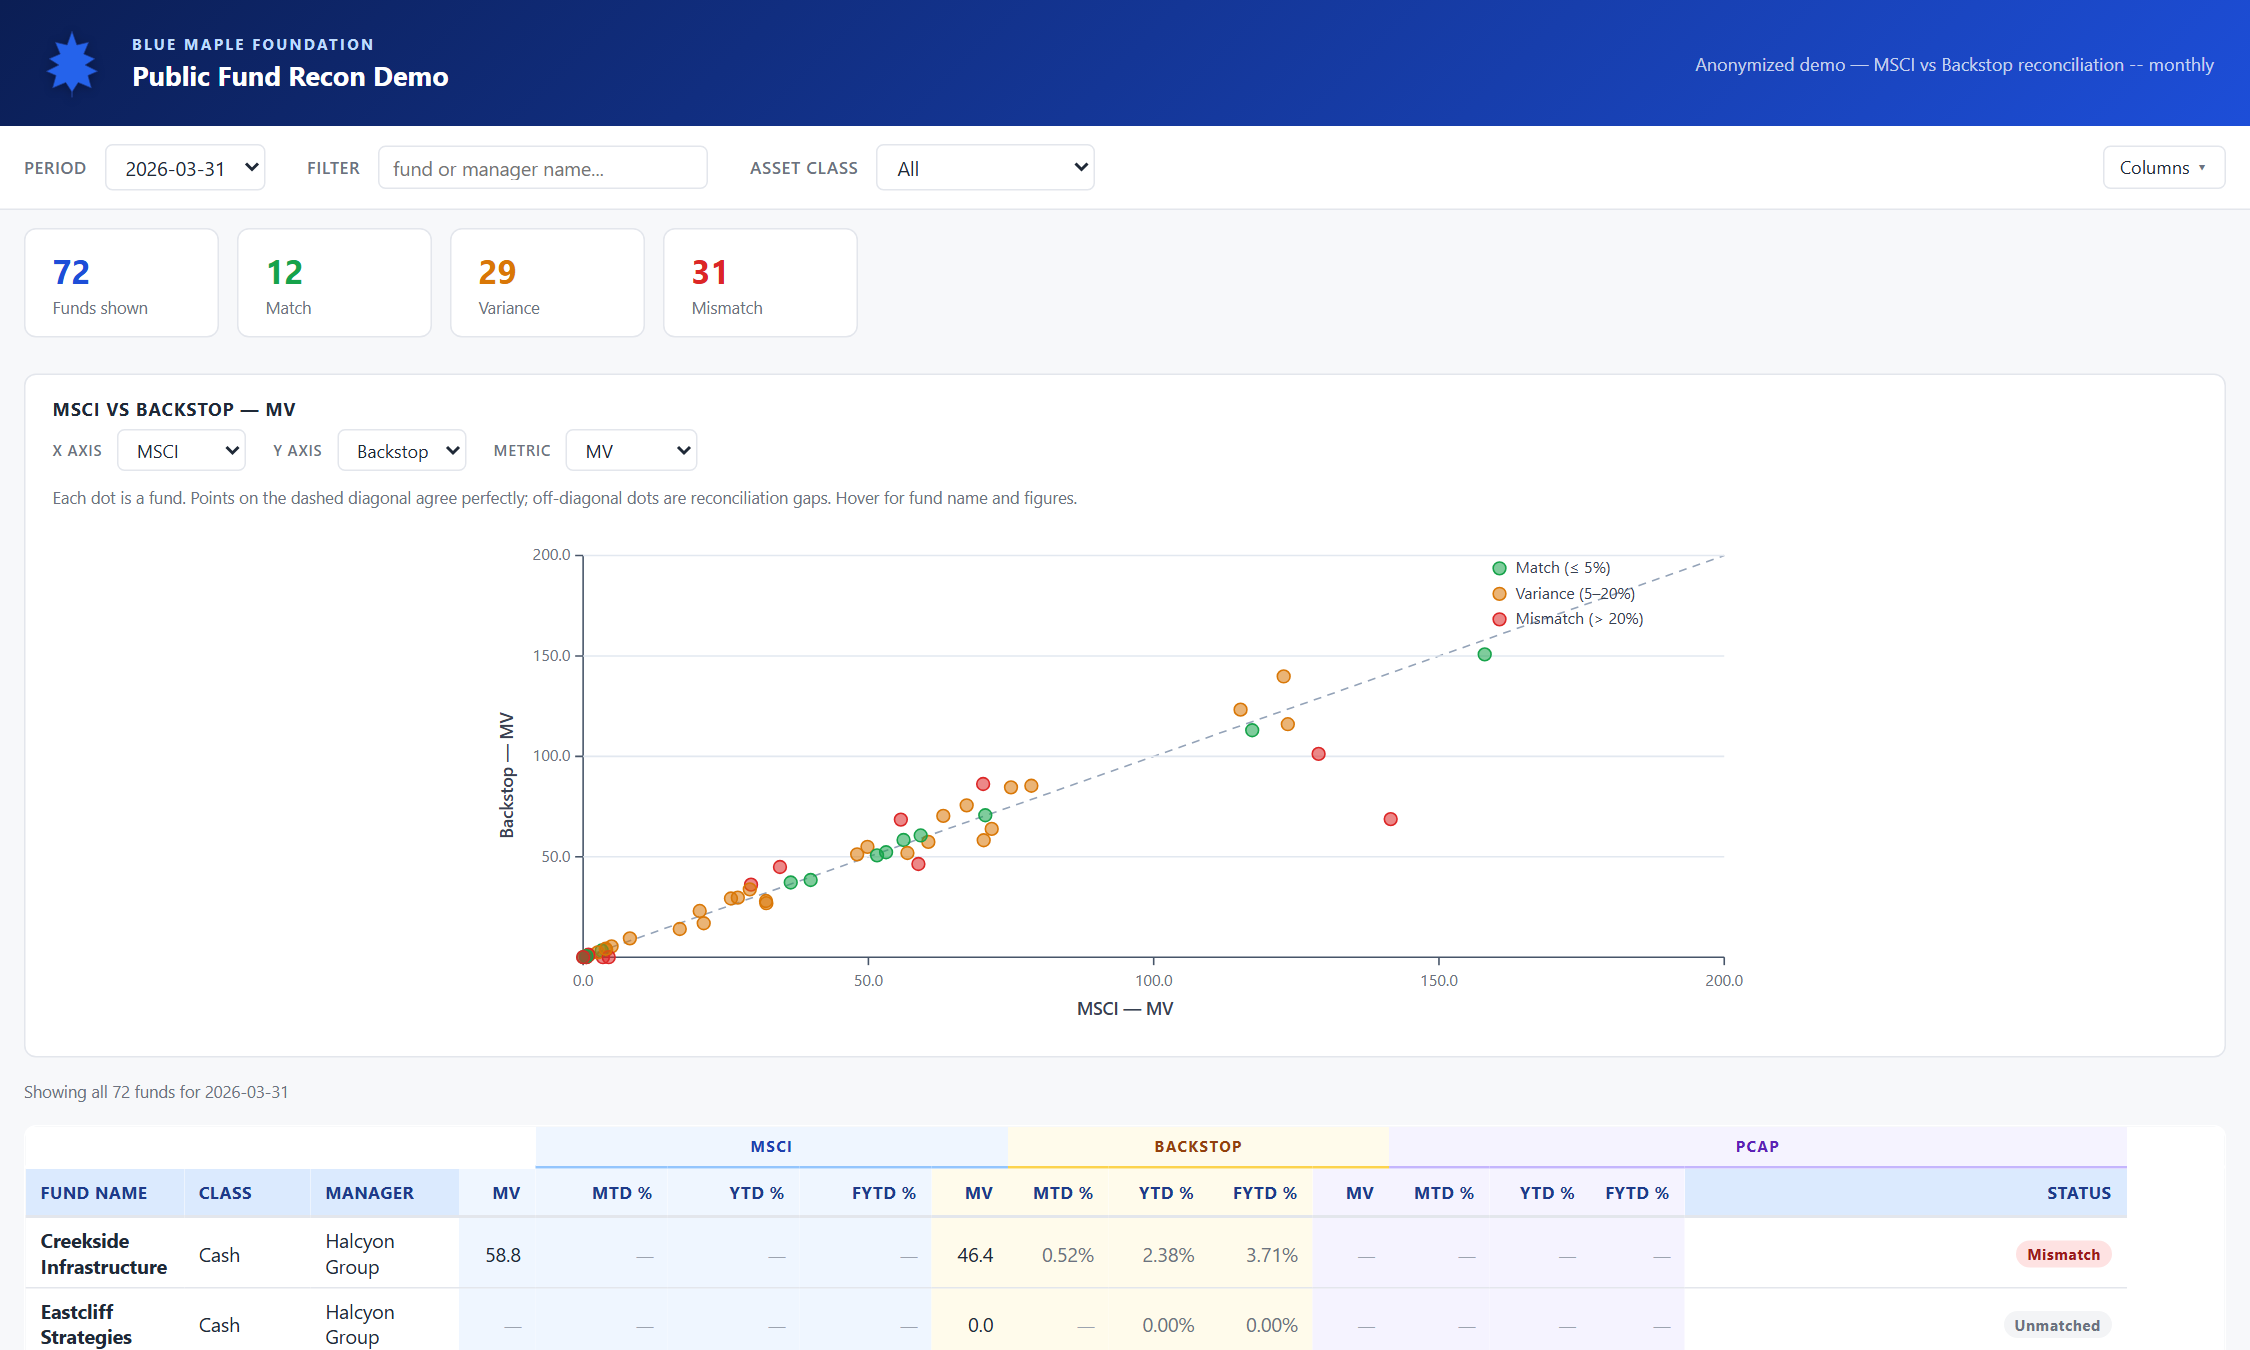Select the Variance summary card
Image resolution: width=2250 pixels, height=1350 pixels.
(547, 283)
